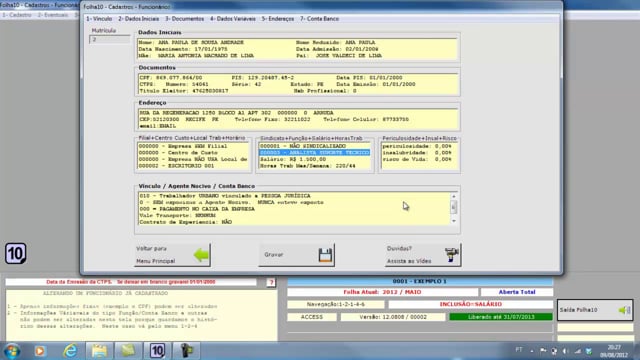The image size is (640, 360).
Task: Click the Aberta Total status
Action: coord(517,292)
